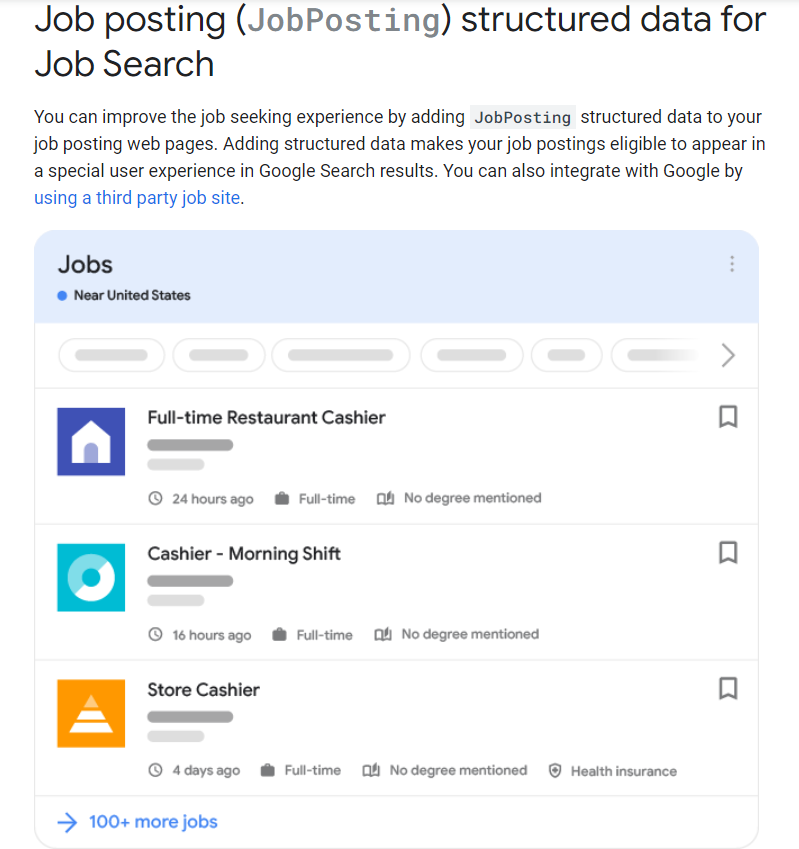Open the three-dot Jobs options menu

point(732,264)
